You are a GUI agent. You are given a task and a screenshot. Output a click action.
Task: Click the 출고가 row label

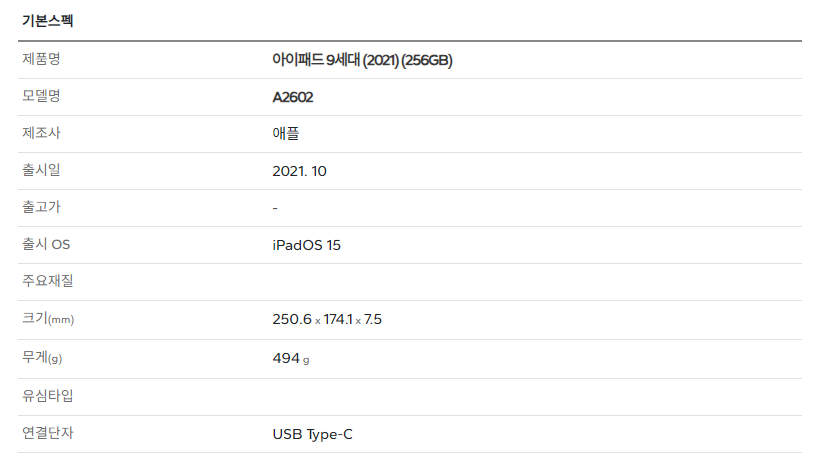pos(42,207)
